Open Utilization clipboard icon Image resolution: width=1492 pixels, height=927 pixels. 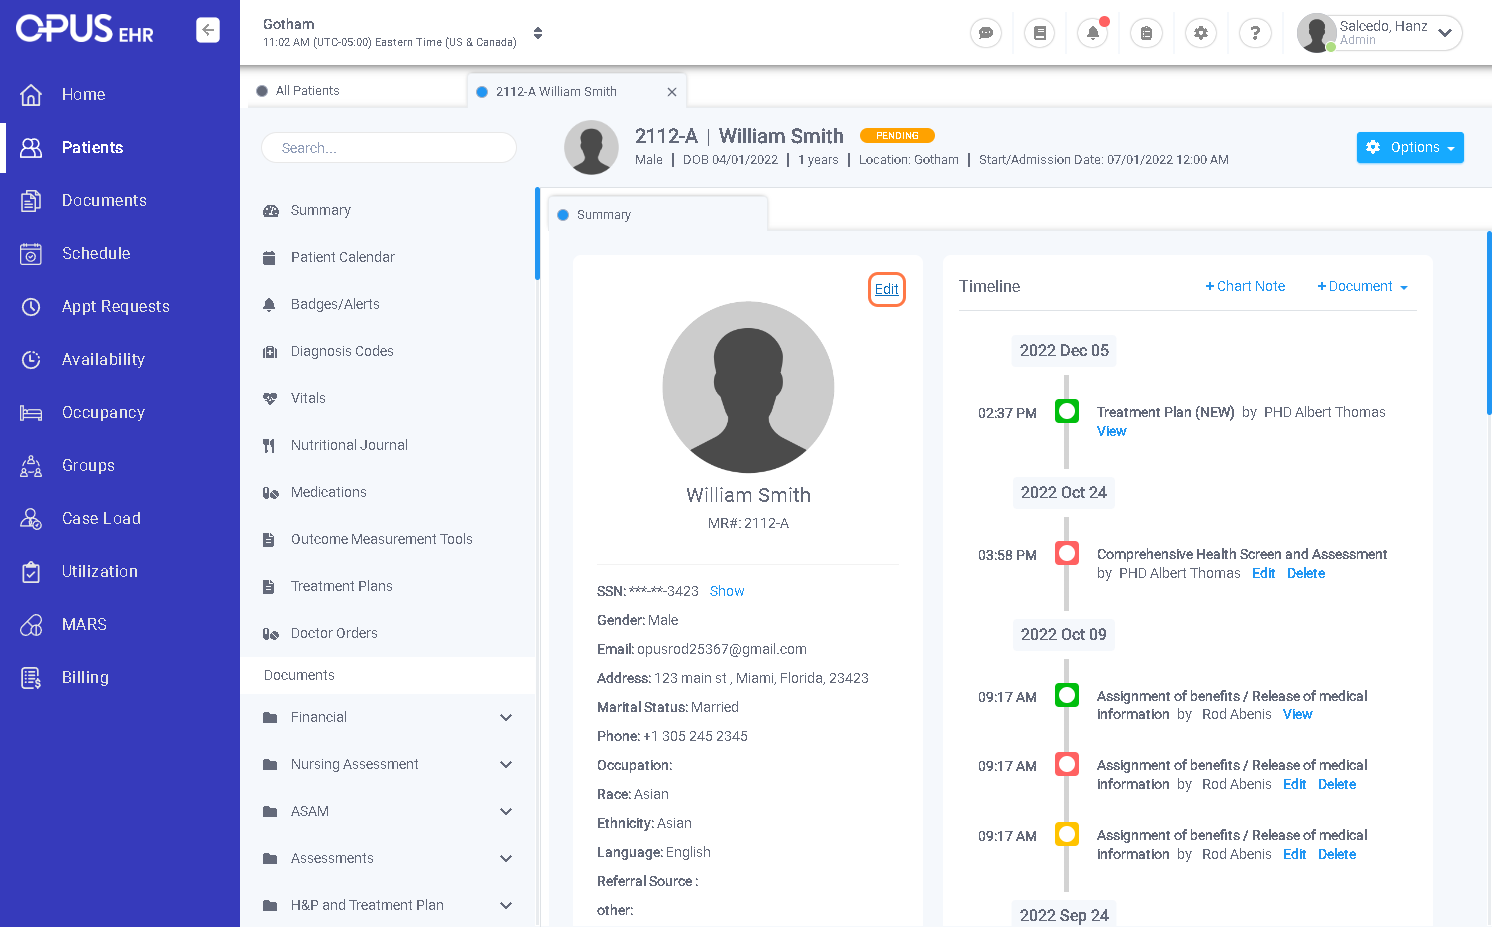click(x=31, y=571)
